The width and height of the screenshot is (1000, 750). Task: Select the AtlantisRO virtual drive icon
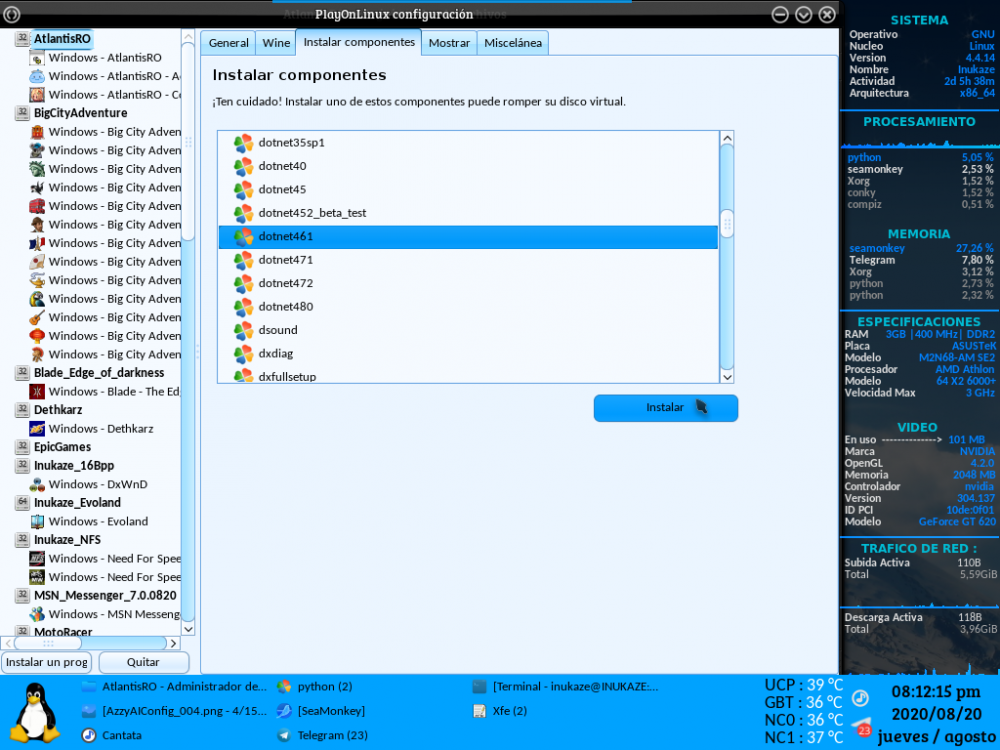click(x=22, y=39)
